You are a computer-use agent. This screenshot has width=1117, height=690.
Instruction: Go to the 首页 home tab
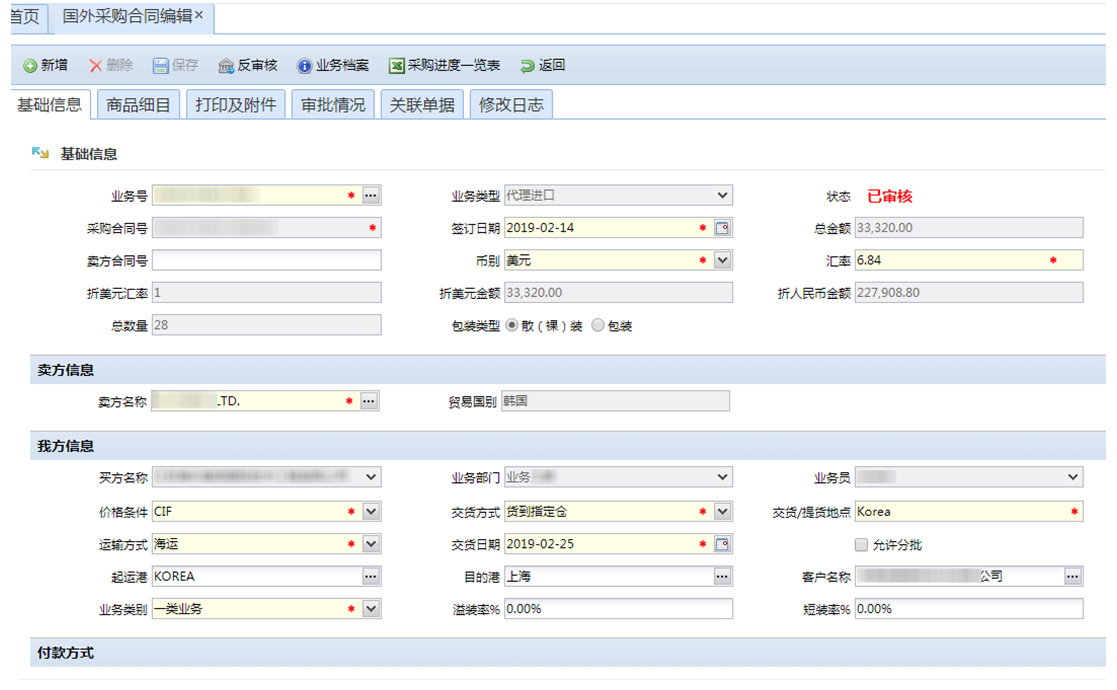click(x=24, y=16)
